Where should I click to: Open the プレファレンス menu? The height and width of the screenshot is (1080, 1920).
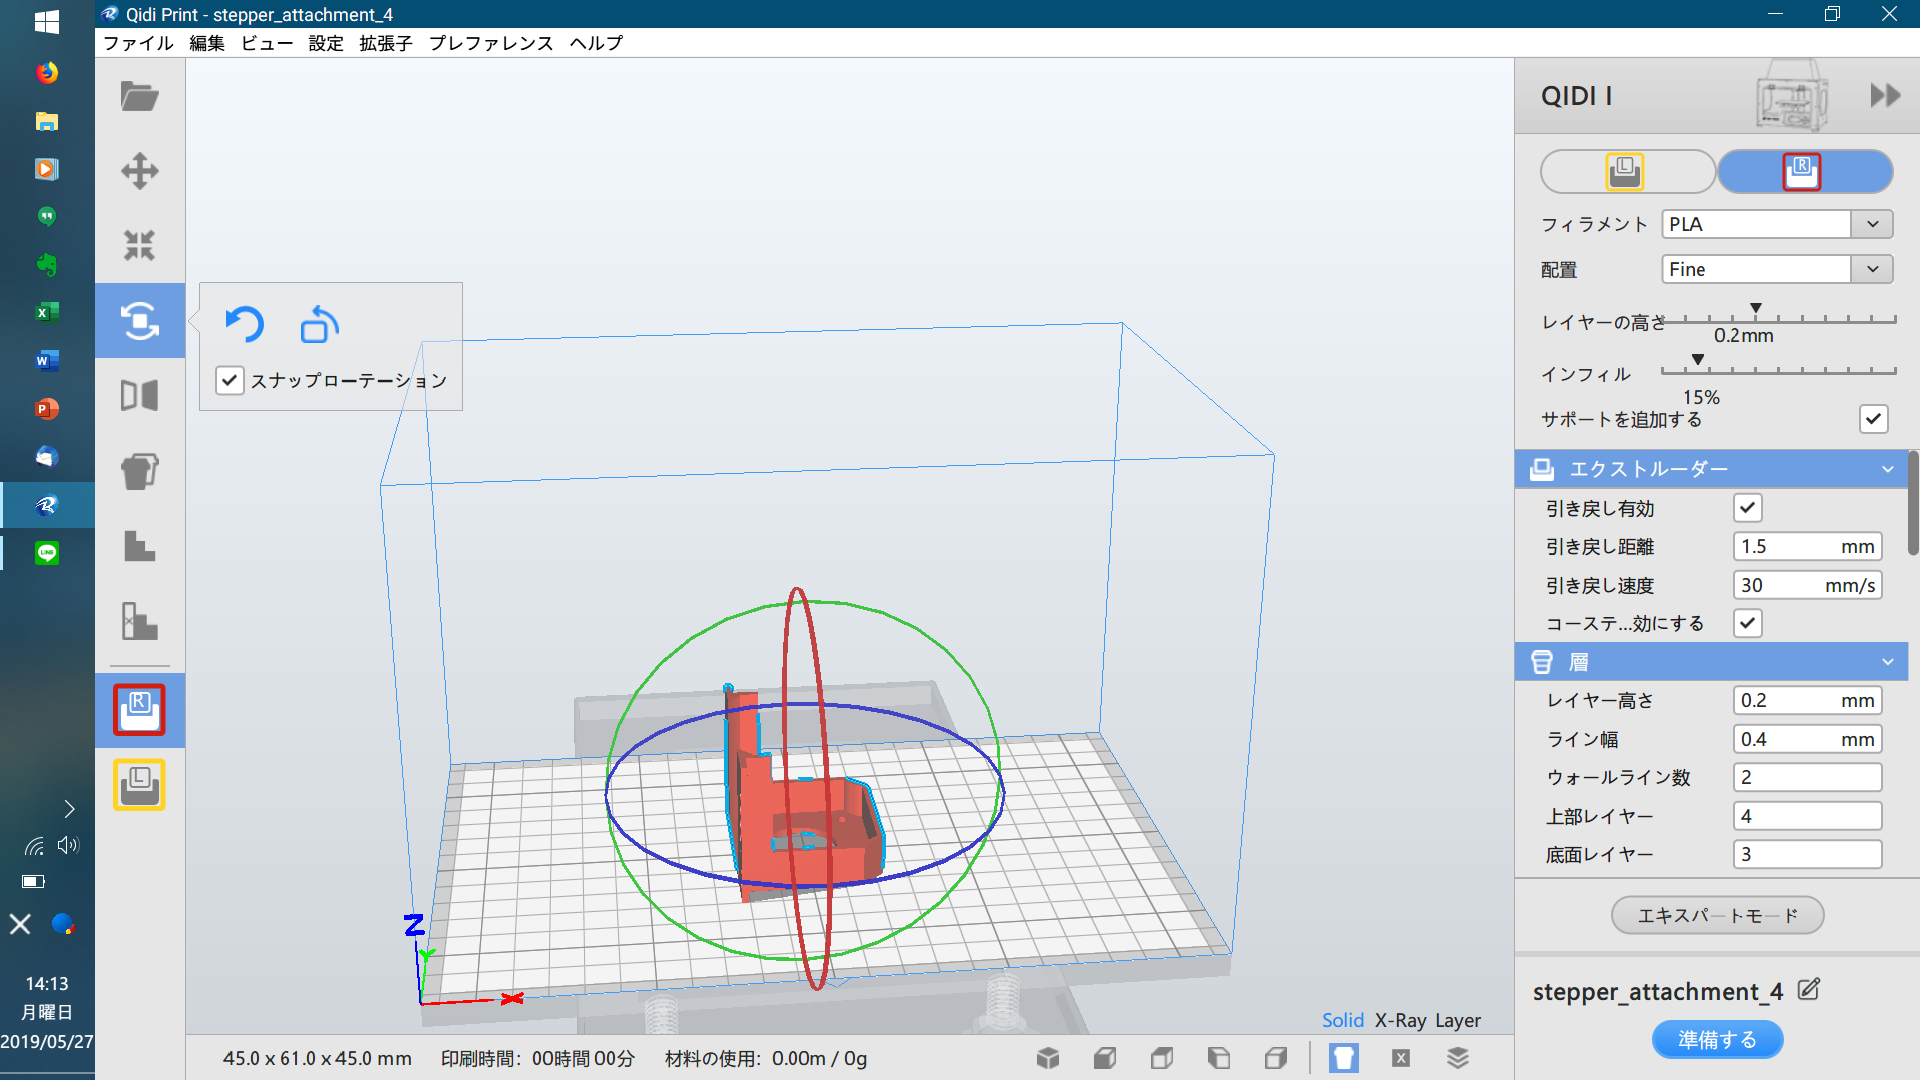pyautogui.click(x=490, y=43)
